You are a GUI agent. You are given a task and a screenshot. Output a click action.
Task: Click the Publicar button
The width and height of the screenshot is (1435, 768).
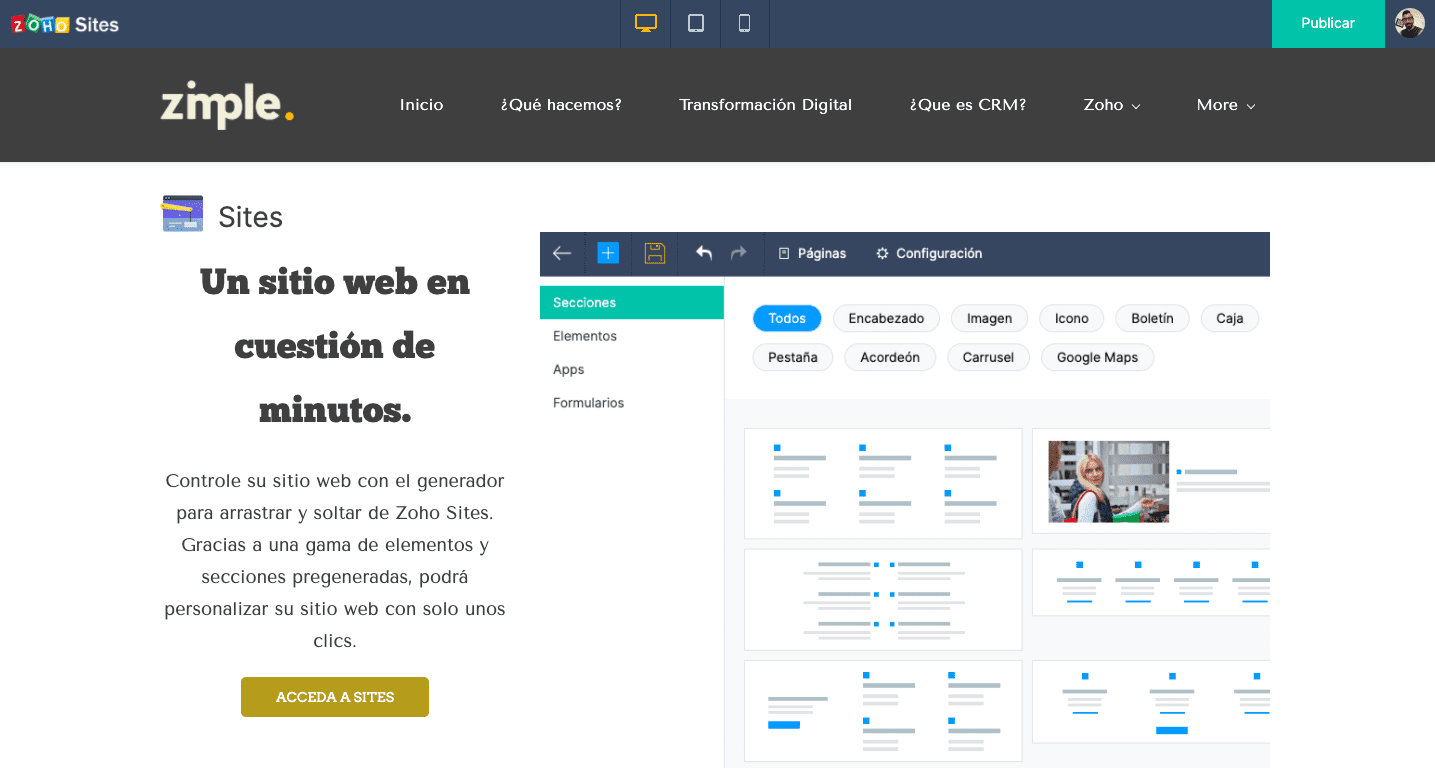1328,24
